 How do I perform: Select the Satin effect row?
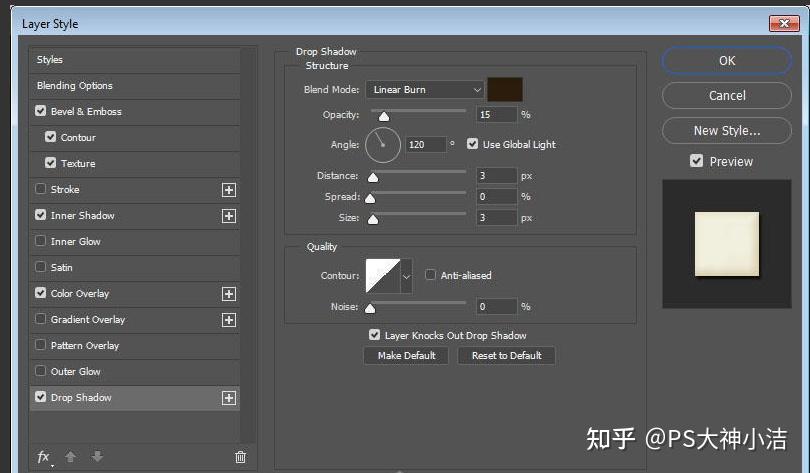[x=135, y=267]
